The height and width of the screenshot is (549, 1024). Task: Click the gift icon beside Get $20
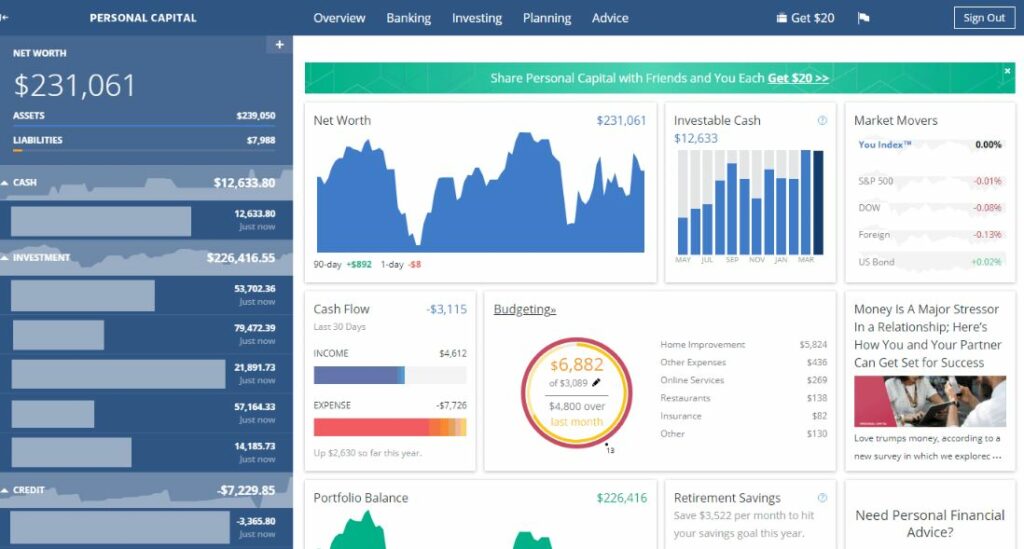(781, 18)
